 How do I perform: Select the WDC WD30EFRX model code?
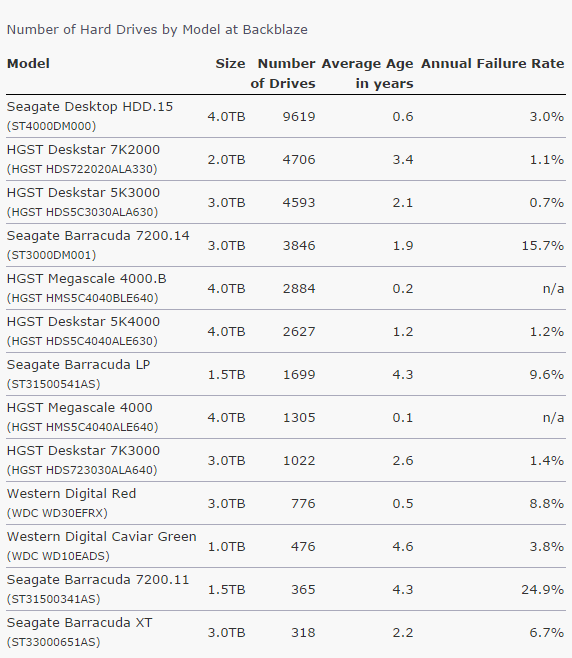(57, 513)
